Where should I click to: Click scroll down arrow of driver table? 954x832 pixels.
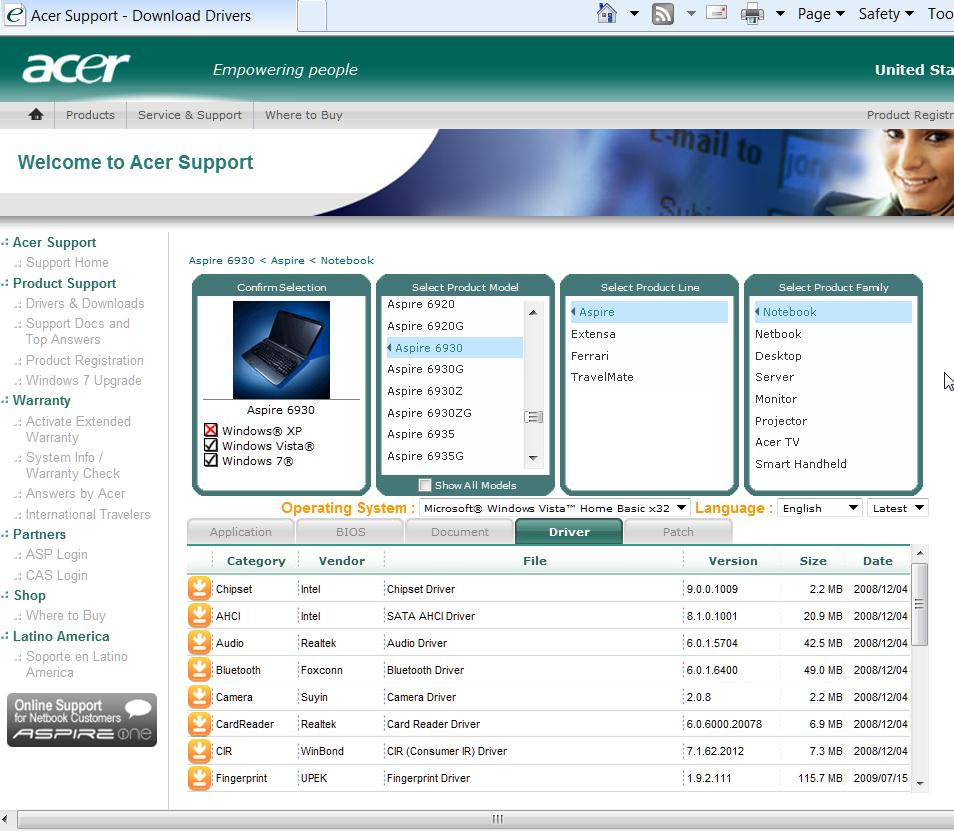[x=919, y=784]
